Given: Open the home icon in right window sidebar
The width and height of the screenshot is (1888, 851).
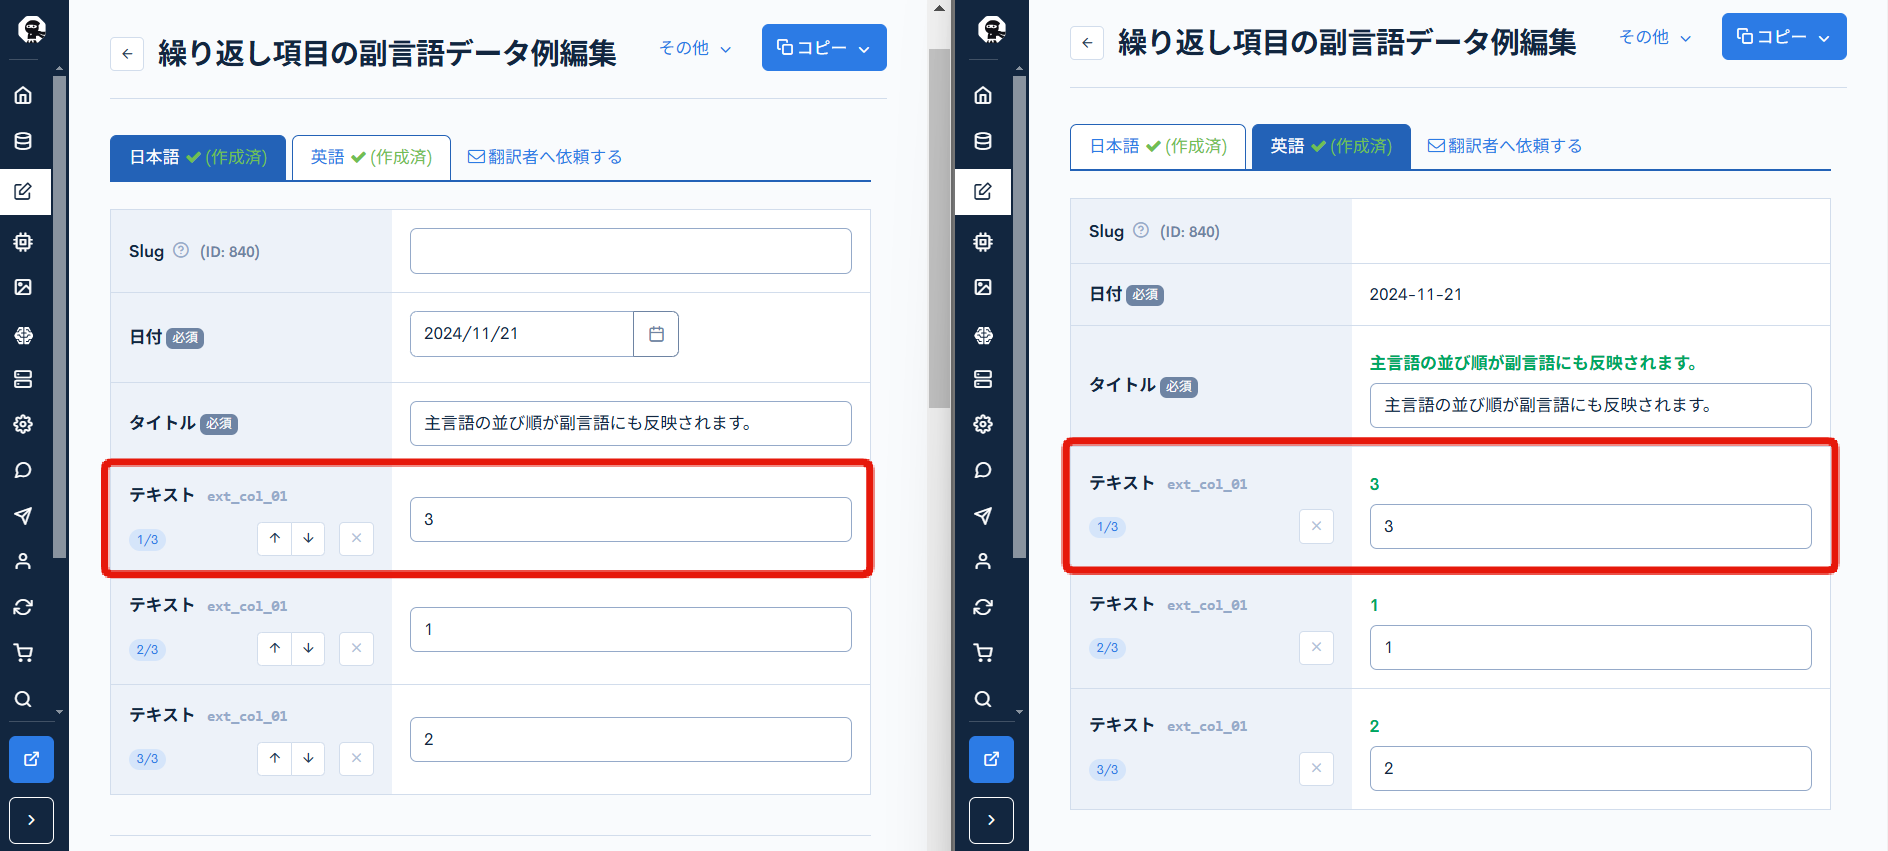Looking at the screenshot, I should (x=983, y=95).
